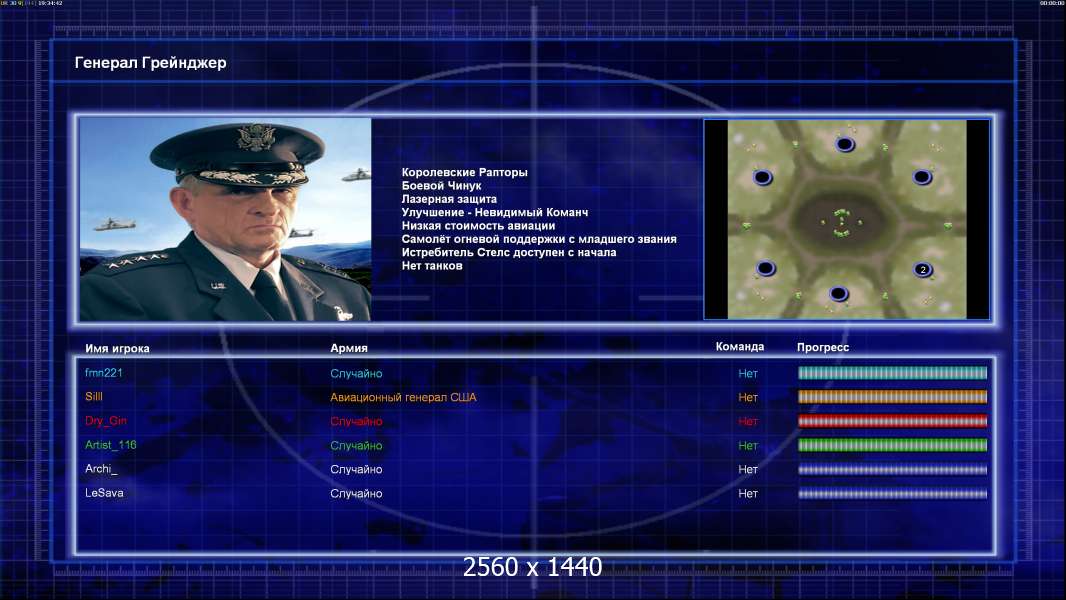The height and width of the screenshot is (600, 1066).
Task: Click the 'Генерал Грейнджер' title
Action: pyautogui.click(x=150, y=63)
